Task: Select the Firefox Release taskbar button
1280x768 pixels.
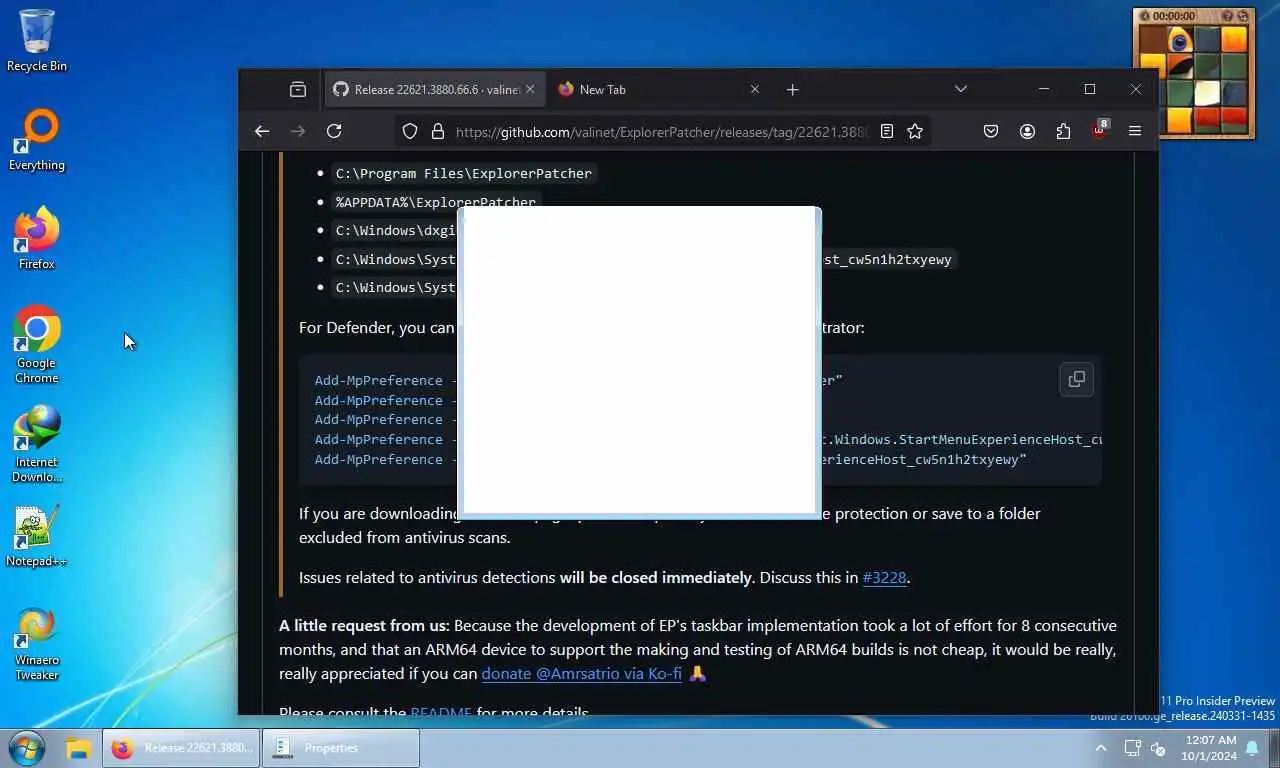Action: (181, 748)
